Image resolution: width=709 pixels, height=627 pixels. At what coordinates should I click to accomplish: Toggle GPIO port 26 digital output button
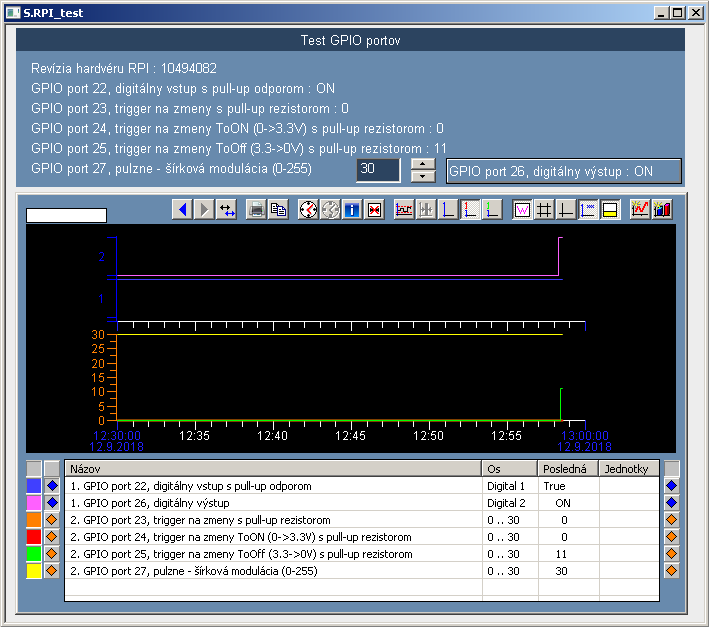(x=563, y=171)
